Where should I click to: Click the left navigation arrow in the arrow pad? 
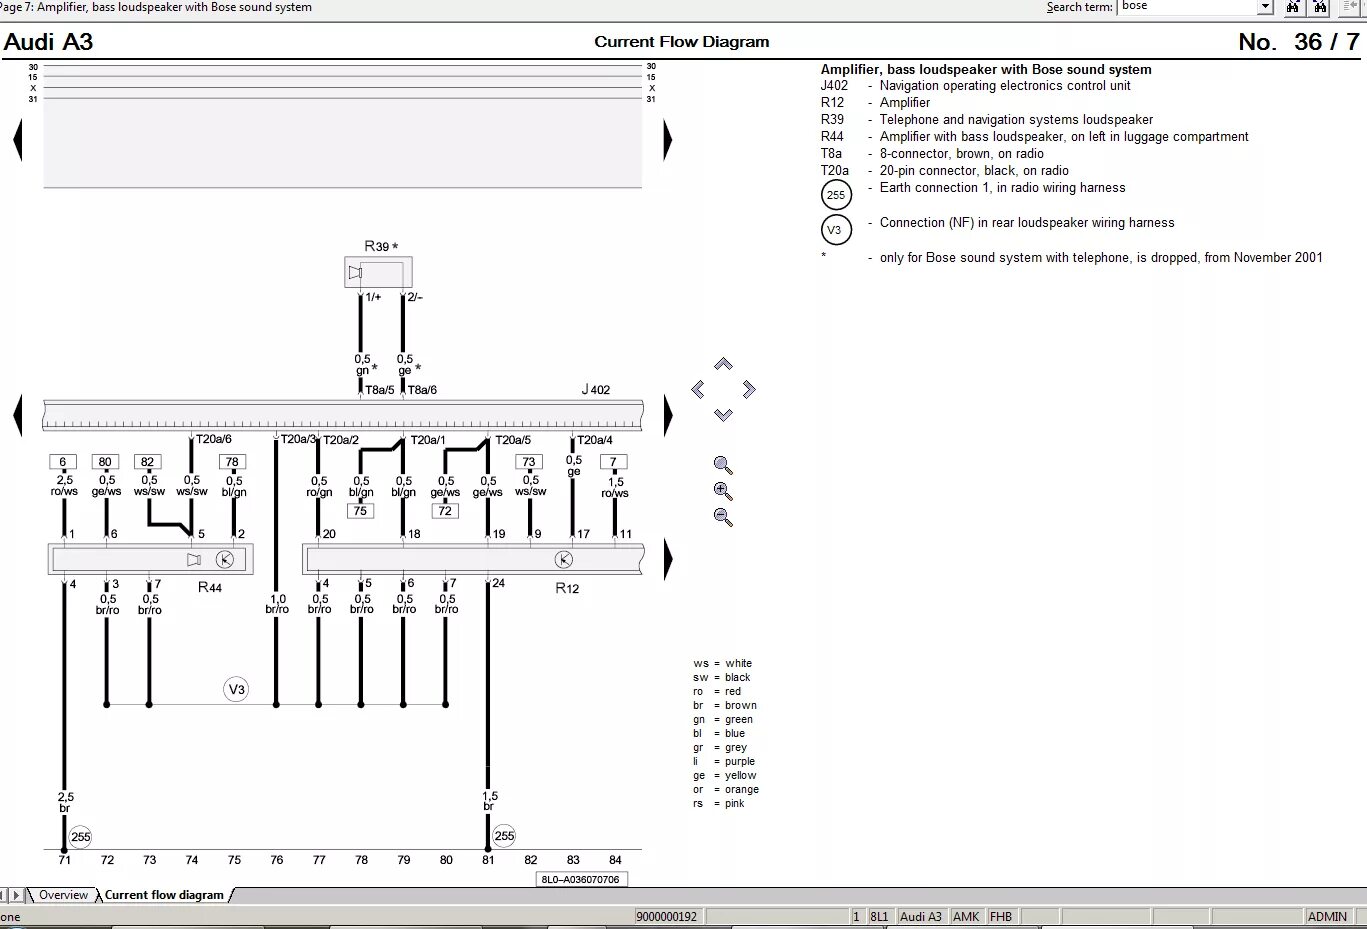tap(697, 389)
